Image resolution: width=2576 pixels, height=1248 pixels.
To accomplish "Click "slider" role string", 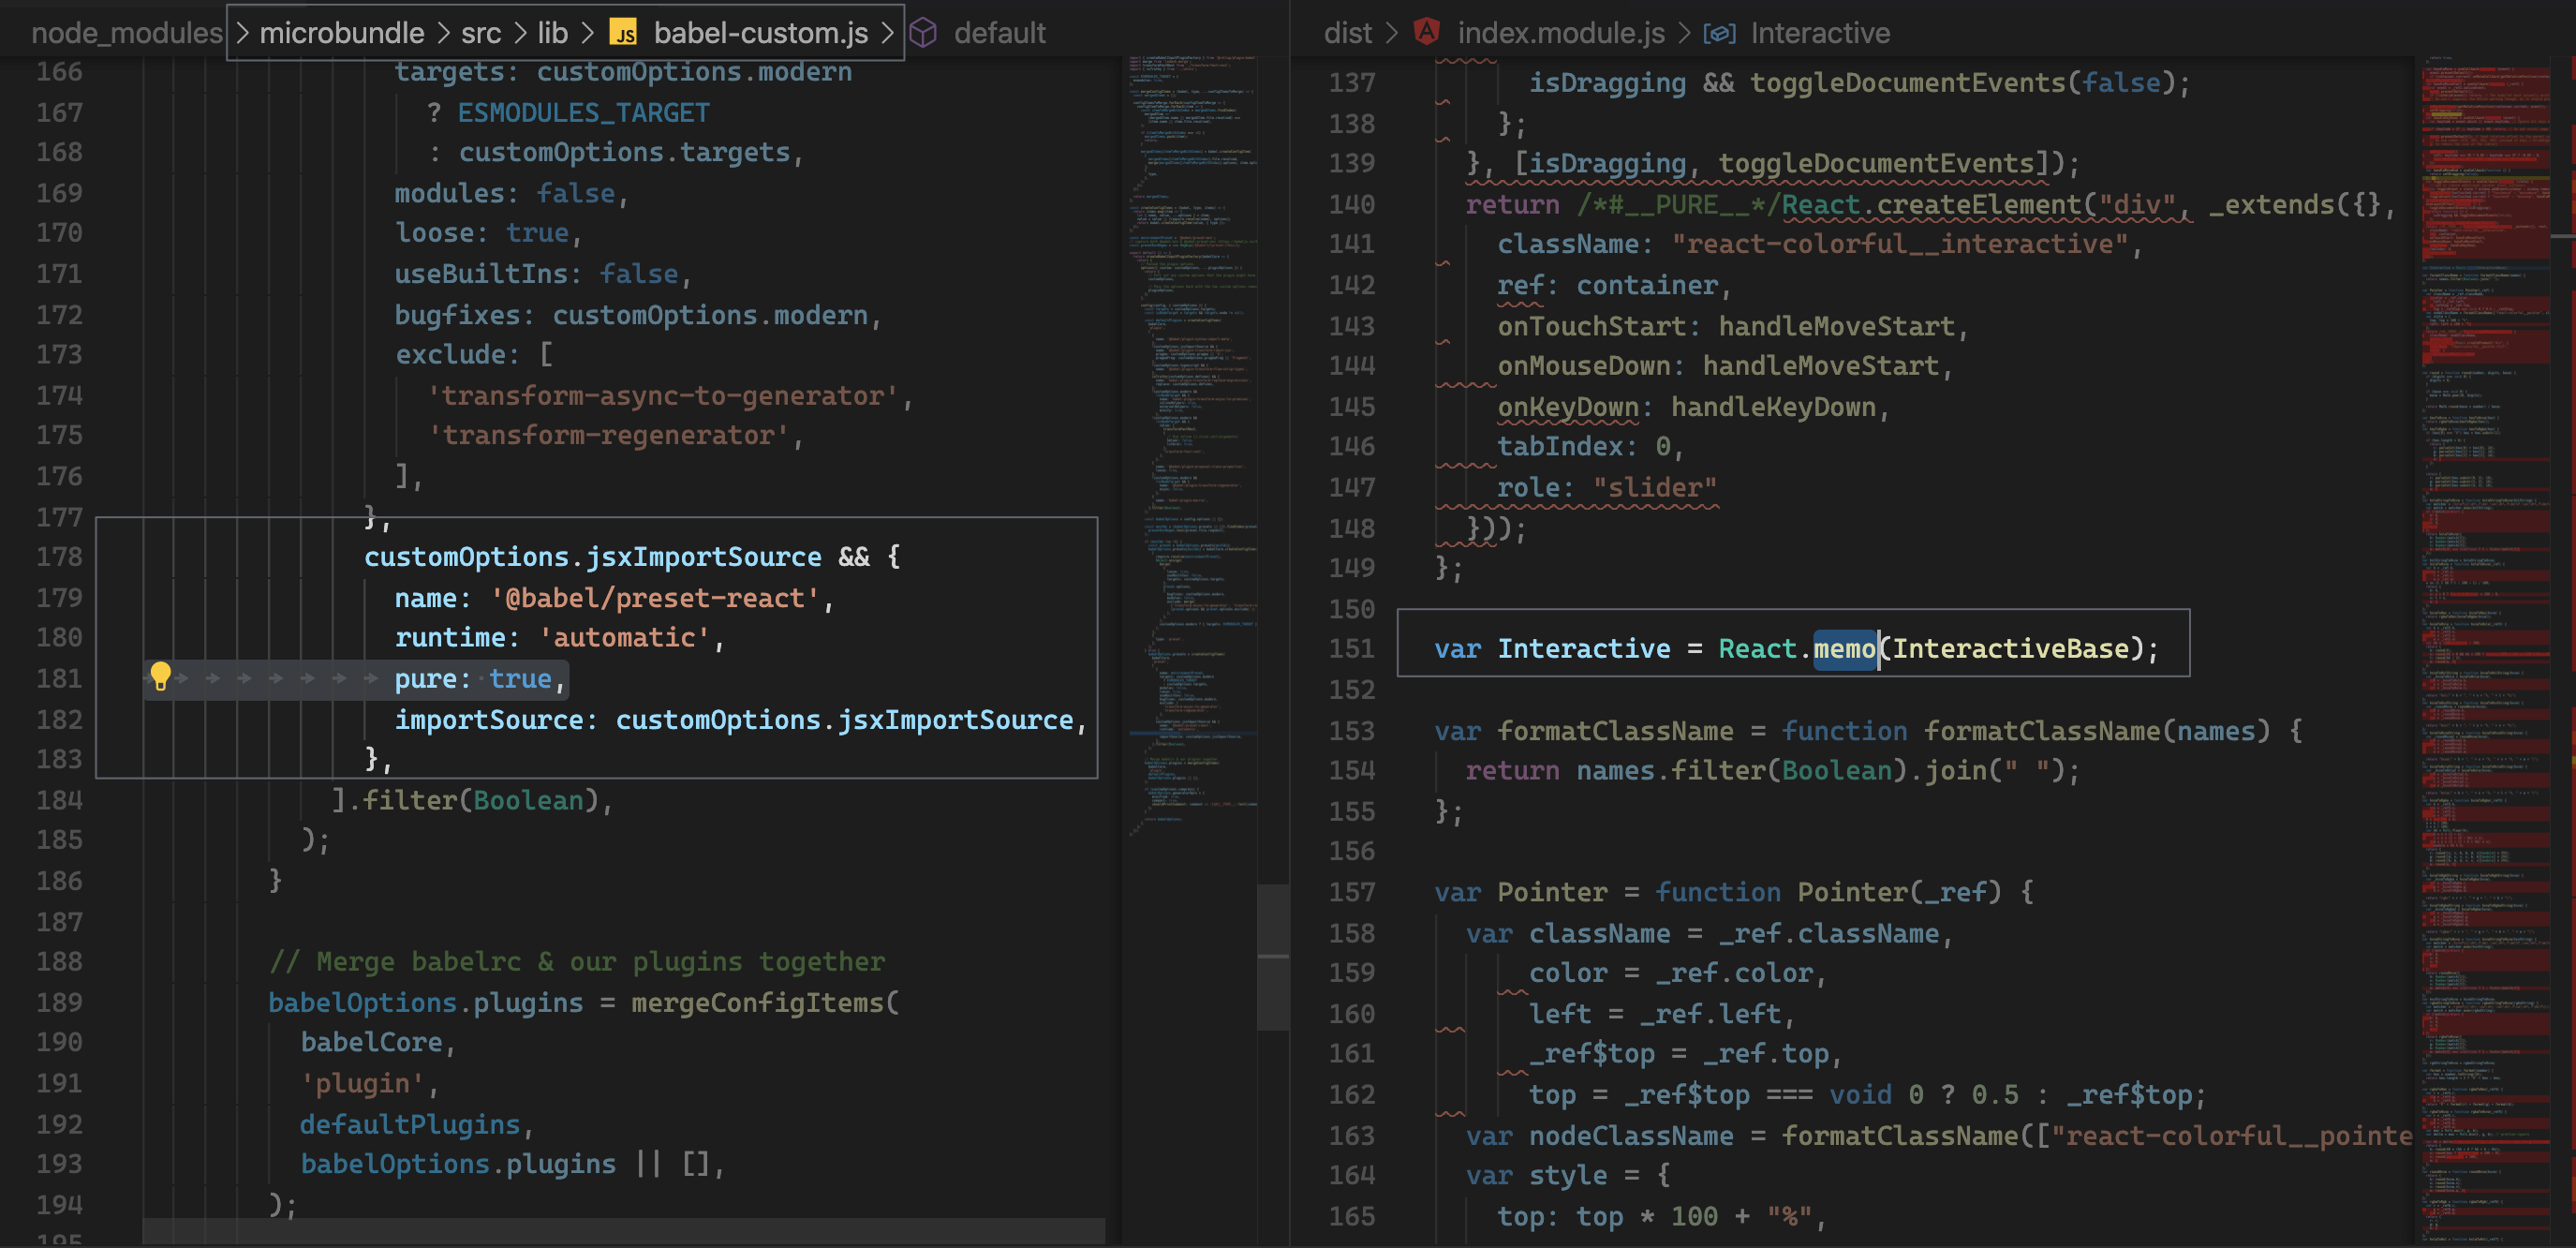I will pyautogui.click(x=1655, y=487).
